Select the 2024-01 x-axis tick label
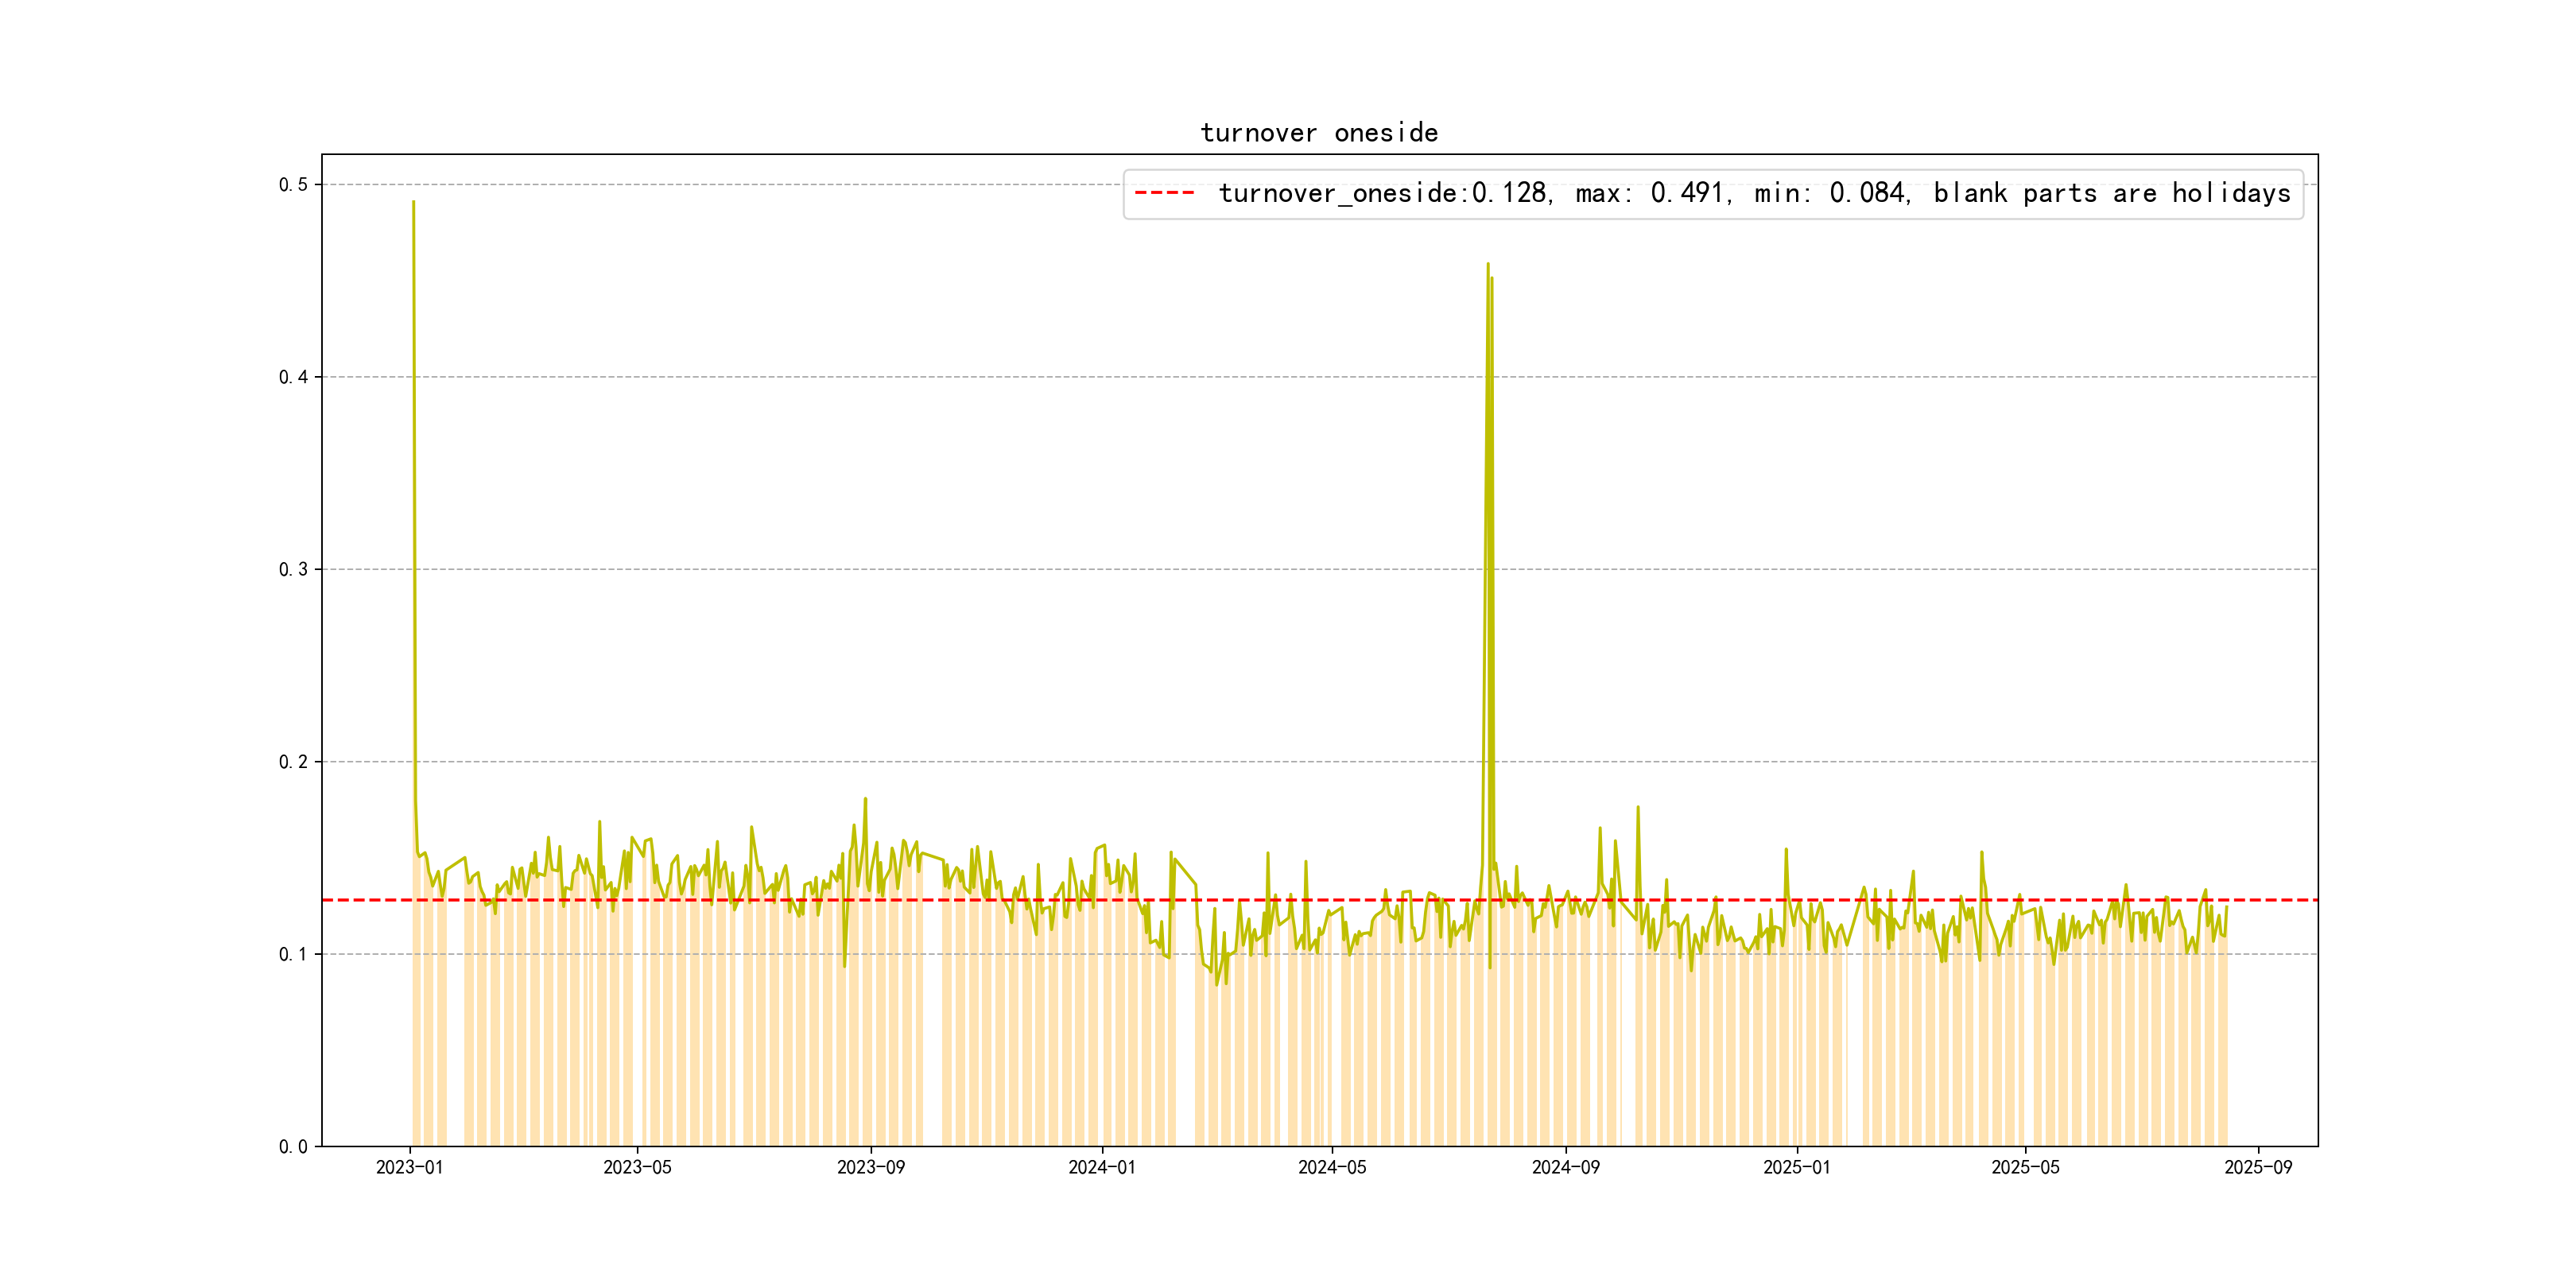 point(1101,1167)
